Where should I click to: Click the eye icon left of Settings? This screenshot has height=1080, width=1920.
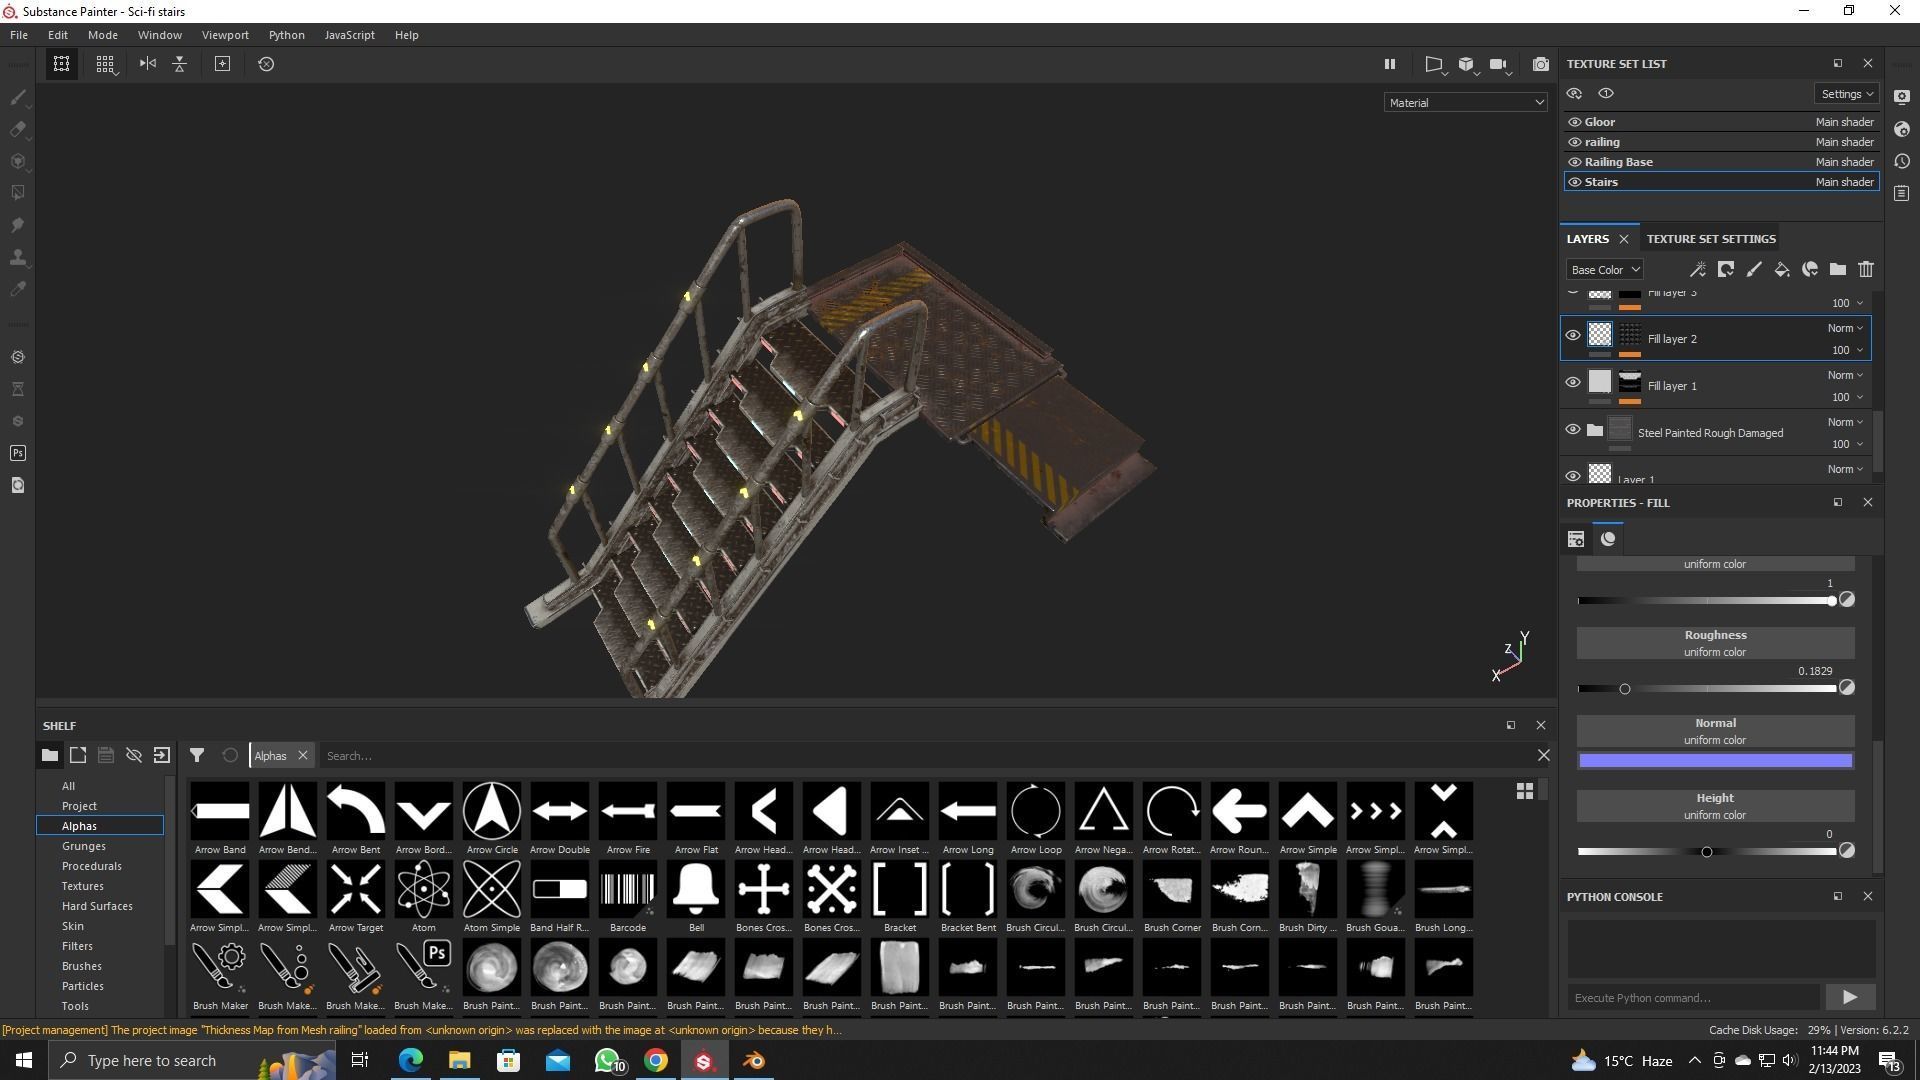(x=1606, y=94)
